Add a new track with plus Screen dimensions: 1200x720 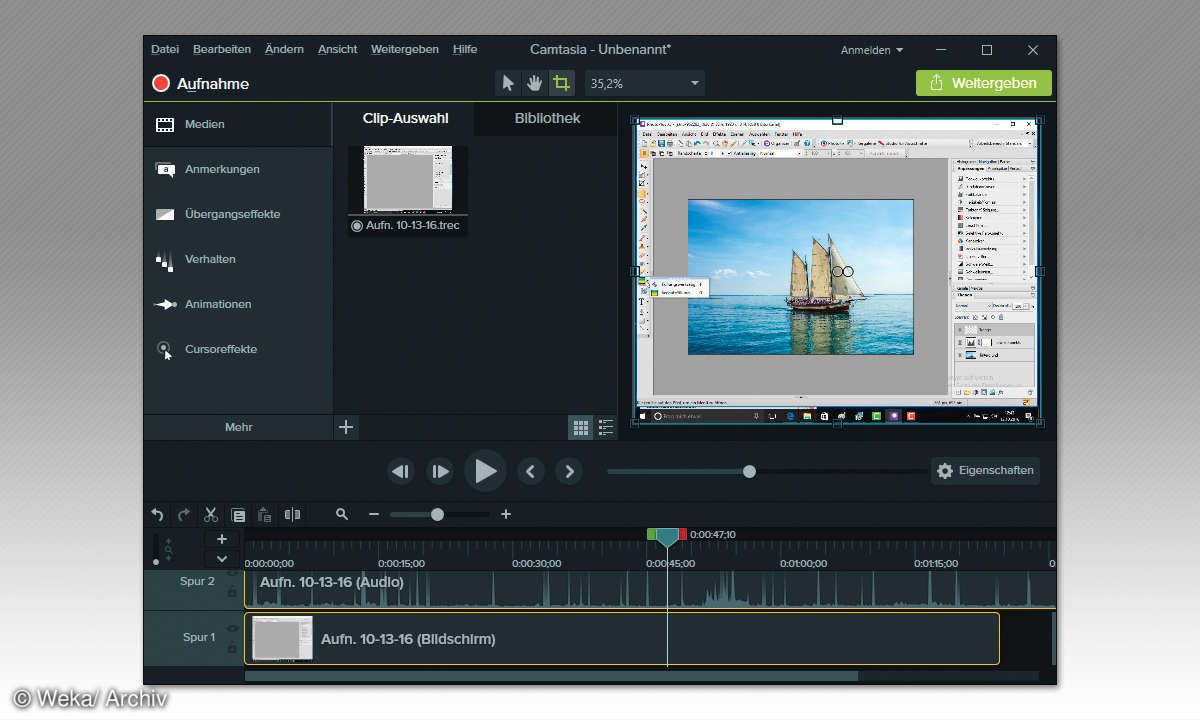[222, 539]
